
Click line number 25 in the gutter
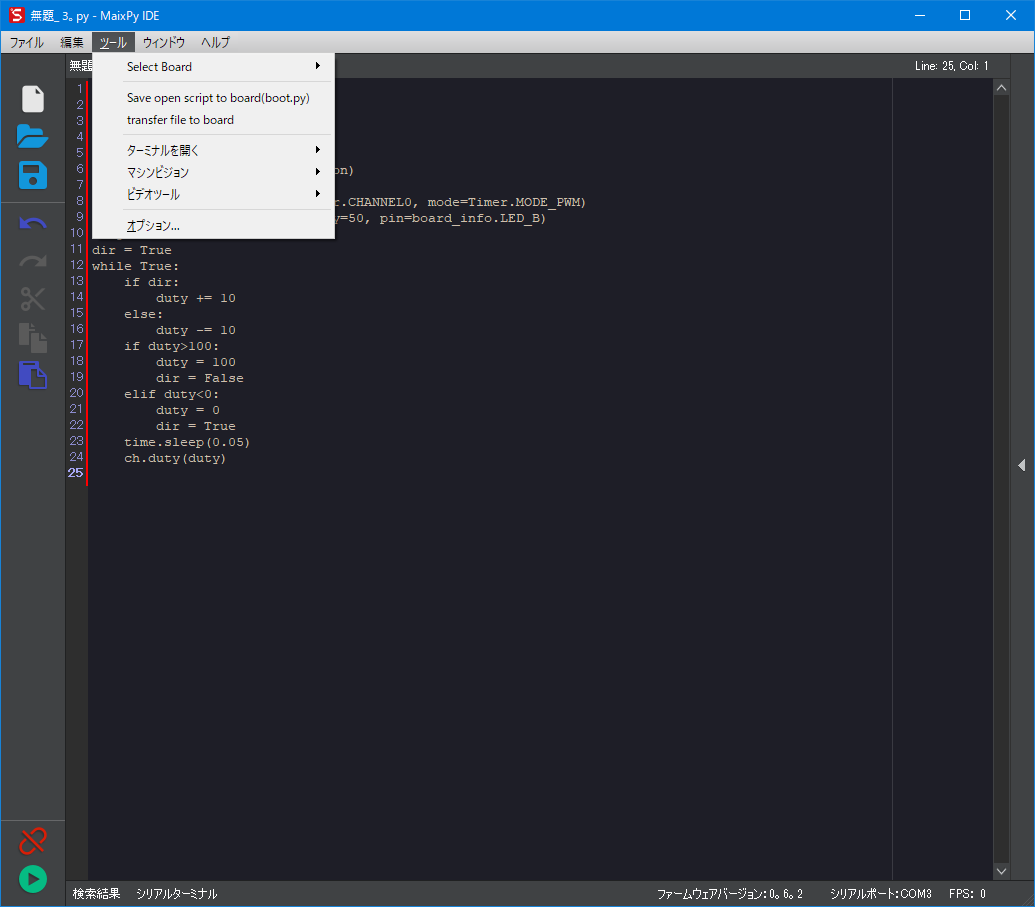tap(75, 473)
